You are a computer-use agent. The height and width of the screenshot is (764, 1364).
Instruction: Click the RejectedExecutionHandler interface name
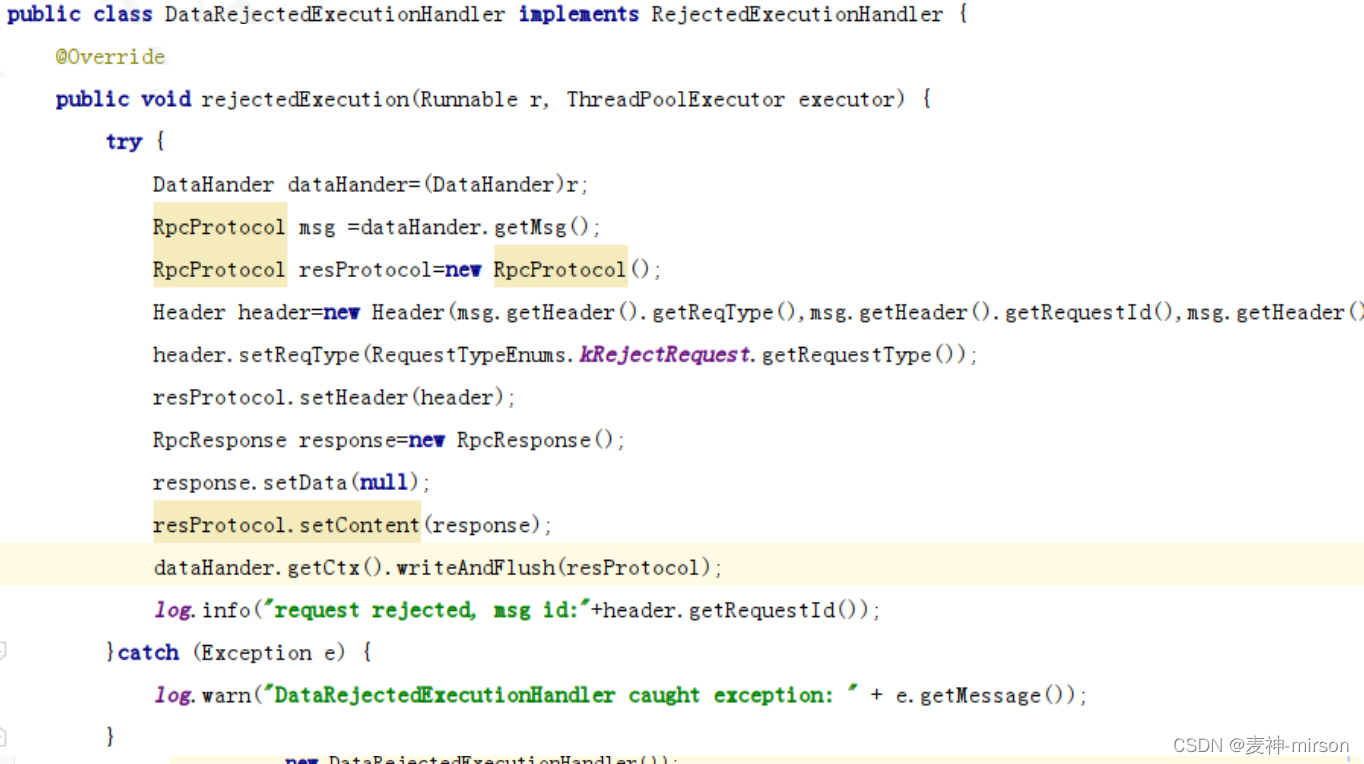797,15
